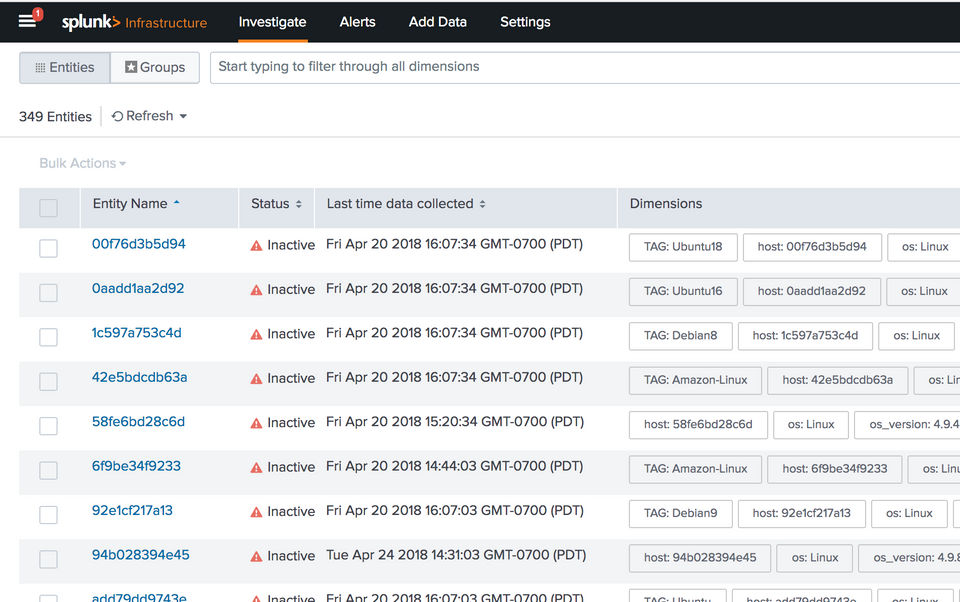Image resolution: width=960 pixels, height=602 pixels.
Task: Check the box for 1c597a753c4d
Action: click(x=48, y=337)
